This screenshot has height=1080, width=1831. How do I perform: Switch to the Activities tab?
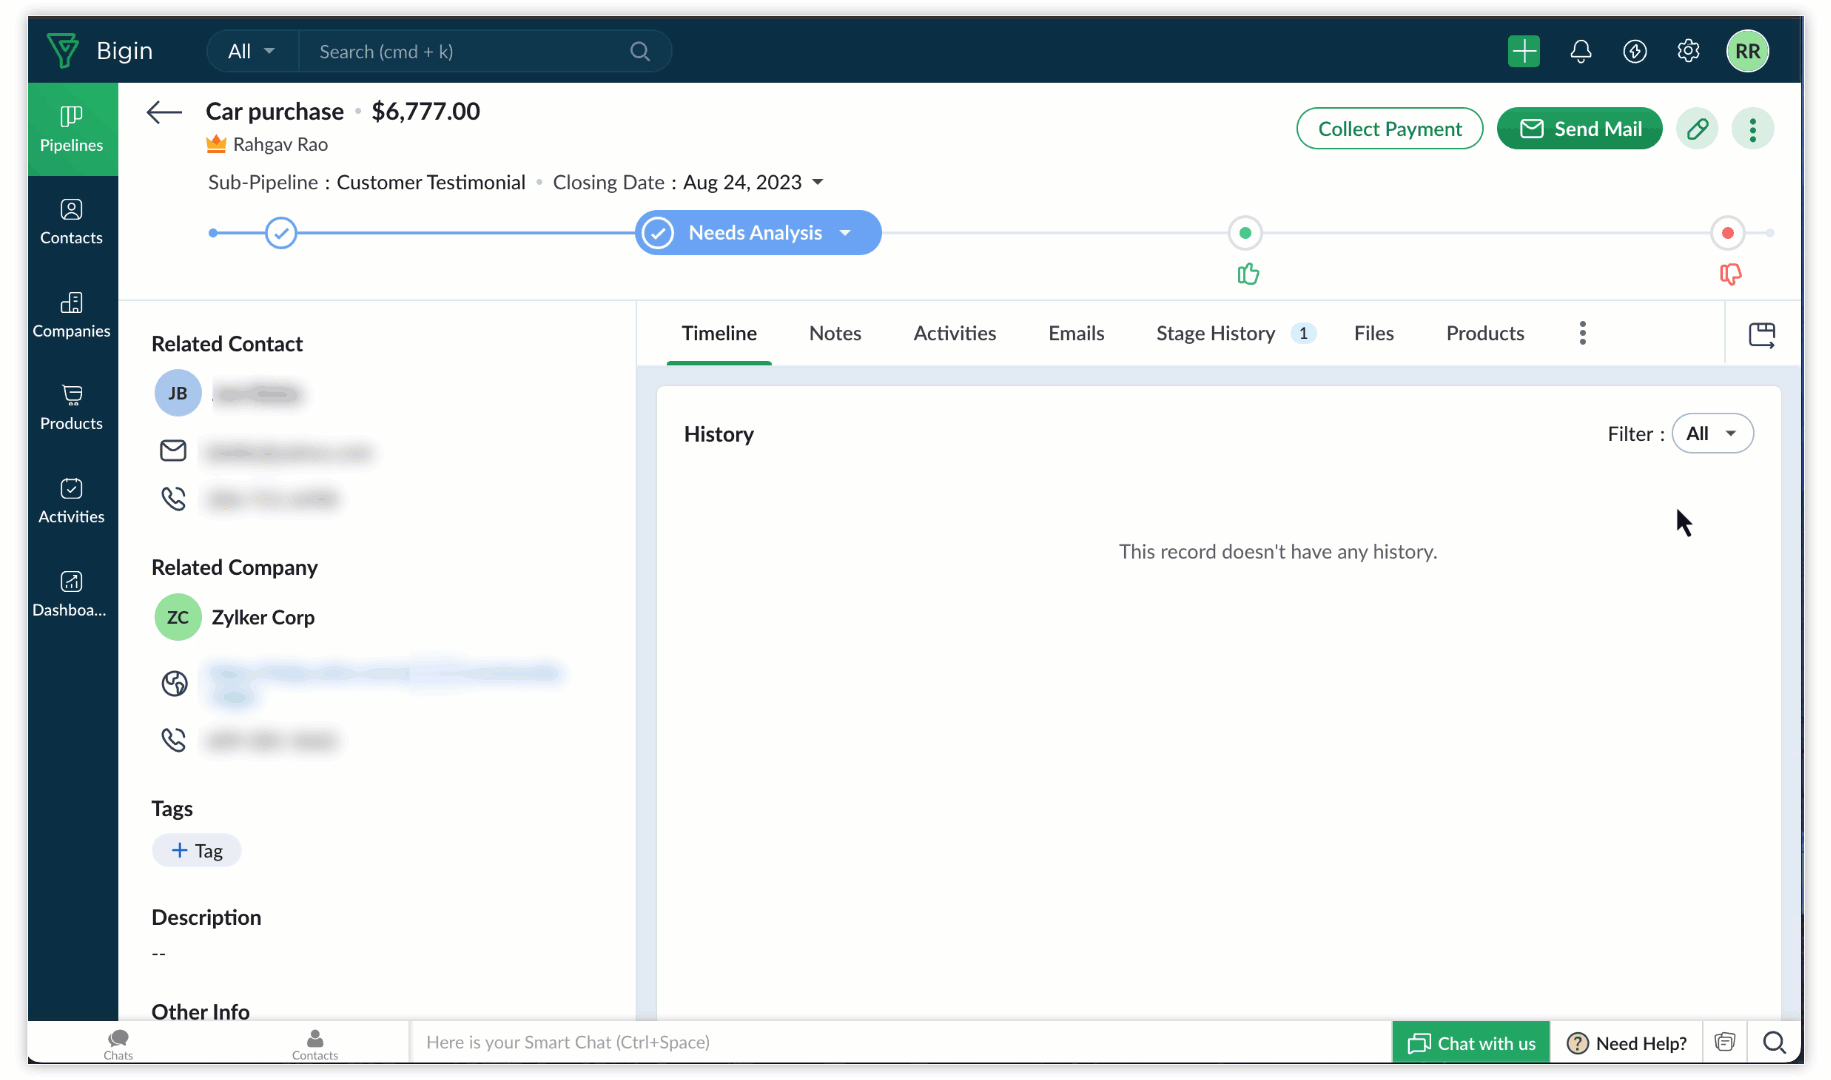click(955, 333)
